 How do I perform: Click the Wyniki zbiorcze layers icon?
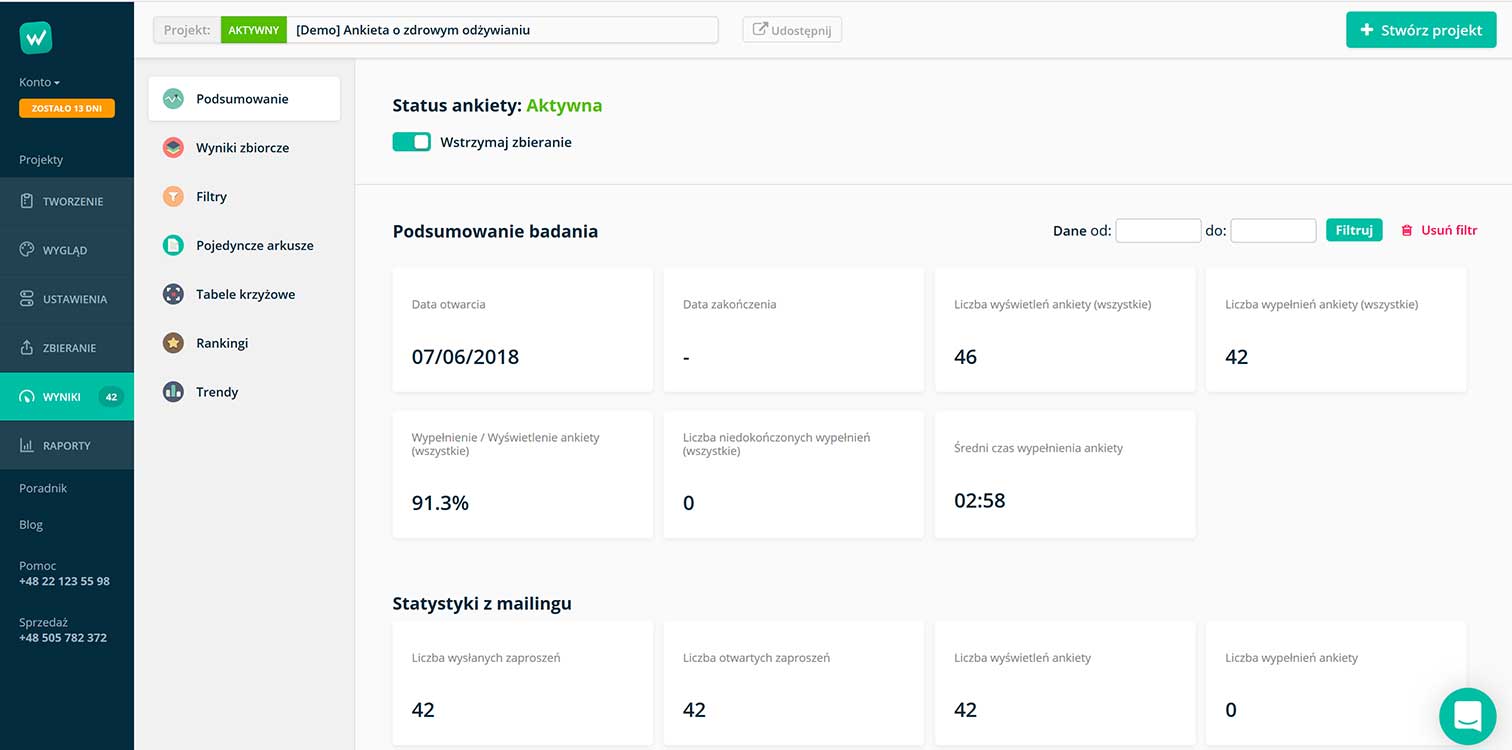(173, 148)
